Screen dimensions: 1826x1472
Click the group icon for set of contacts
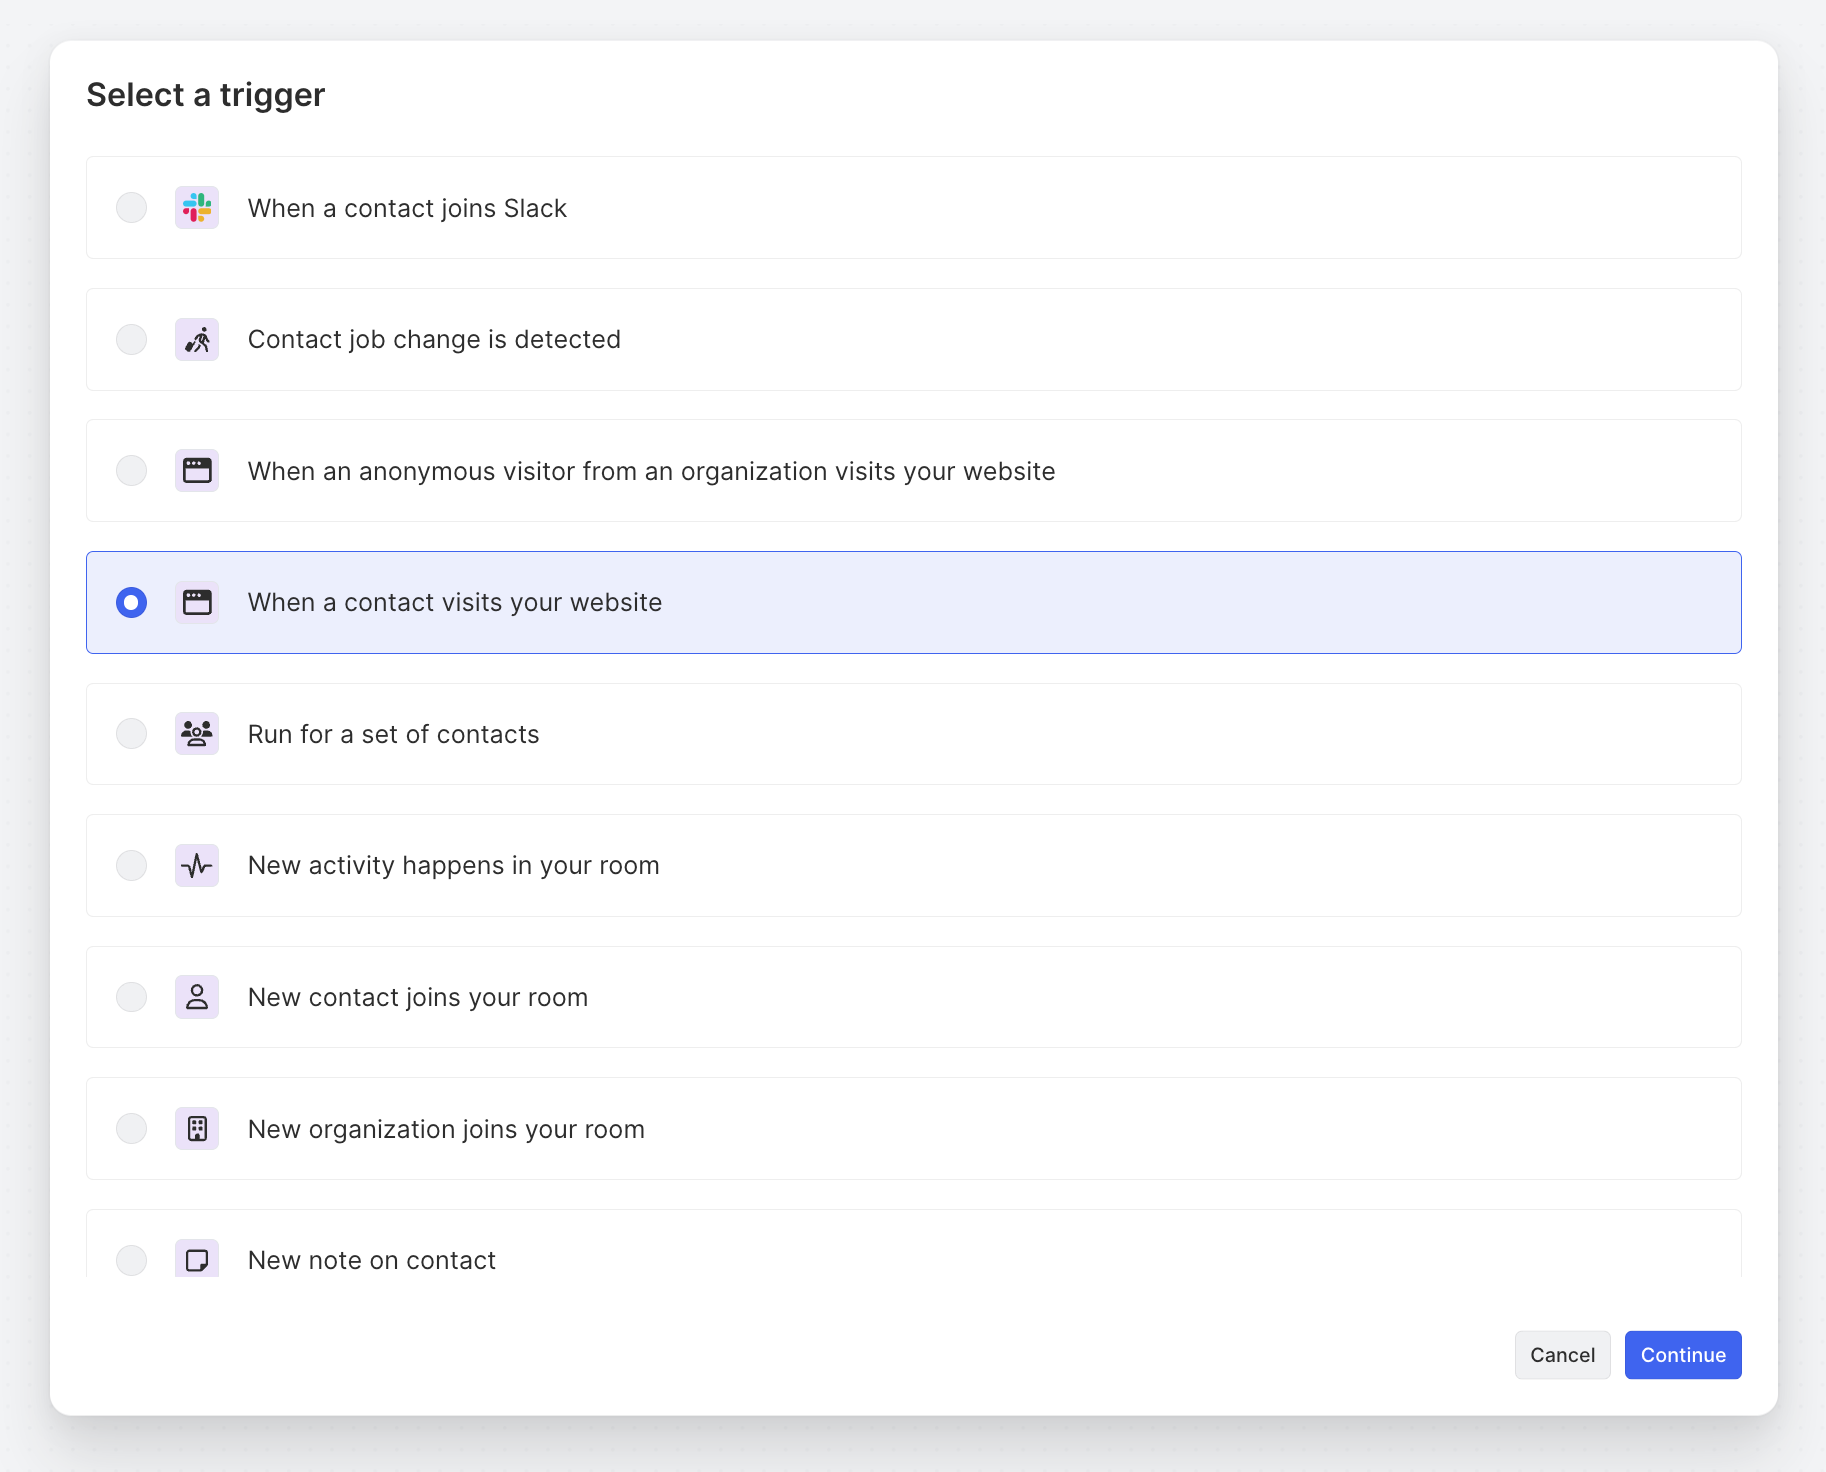pos(197,734)
